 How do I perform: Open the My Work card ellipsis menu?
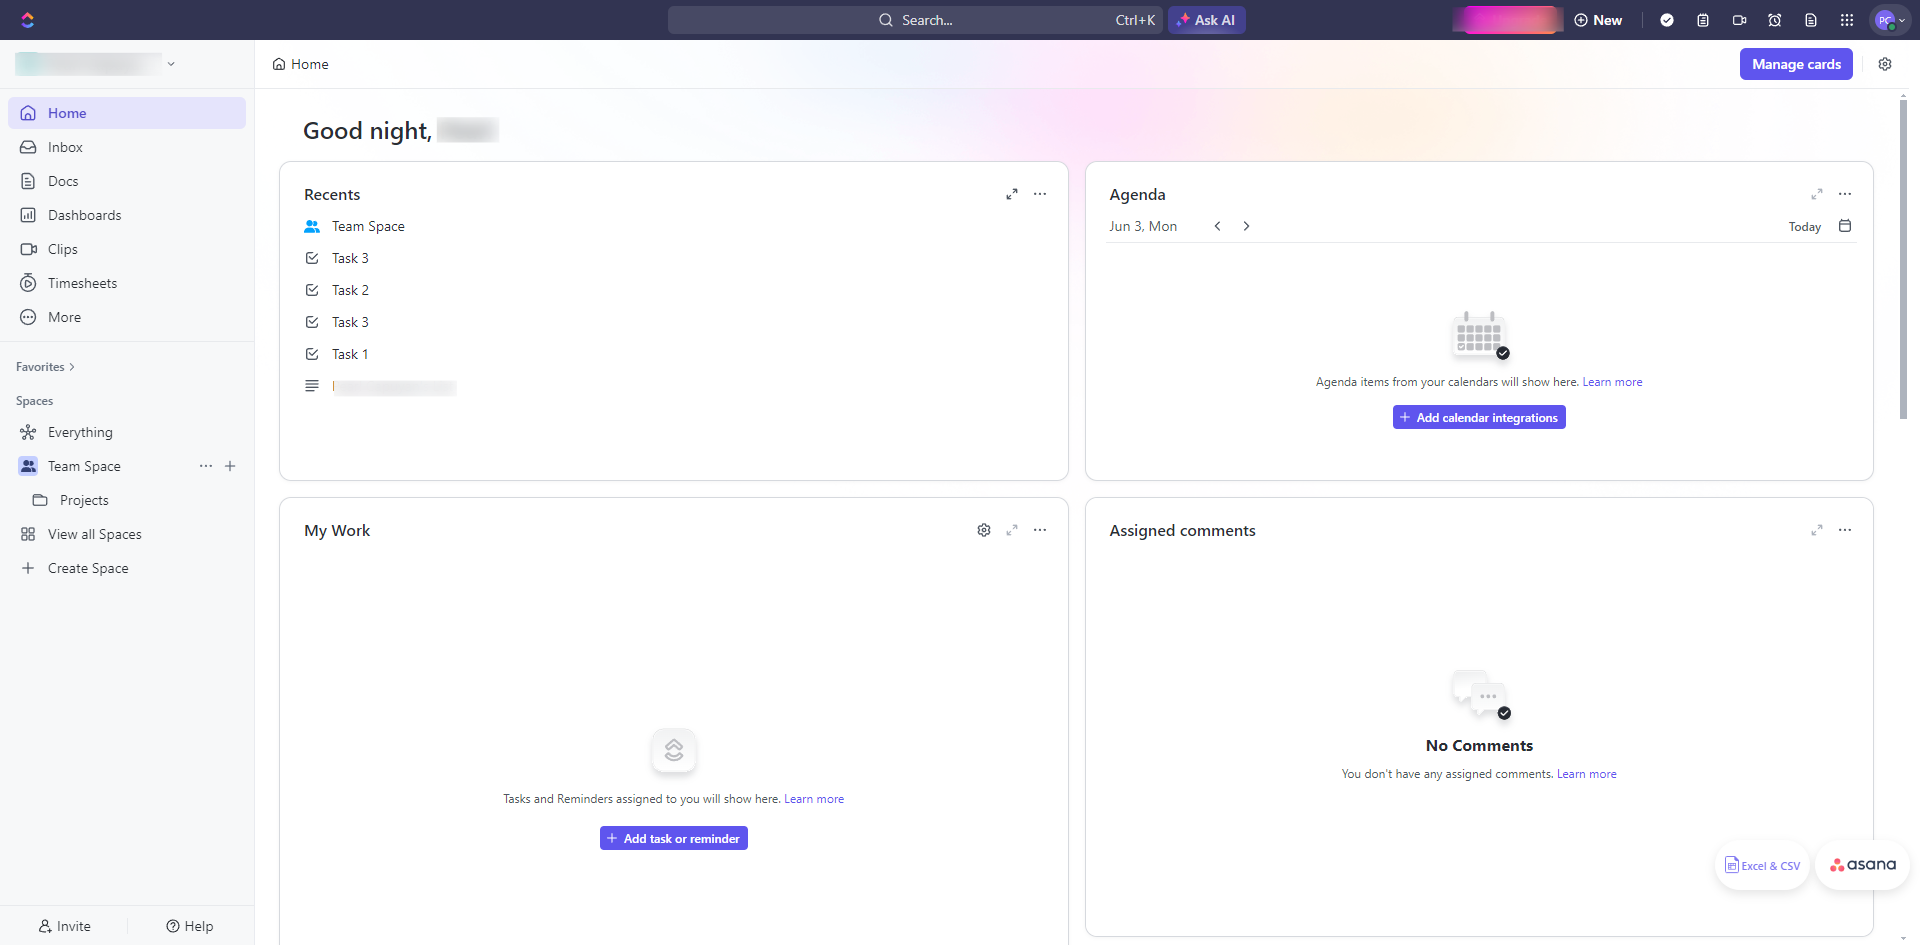pos(1040,530)
